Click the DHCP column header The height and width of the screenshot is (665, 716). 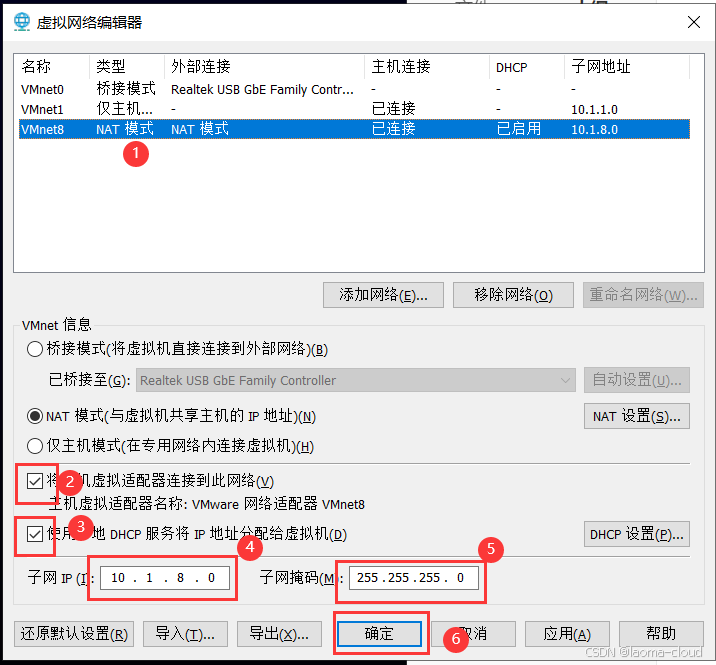coord(527,67)
